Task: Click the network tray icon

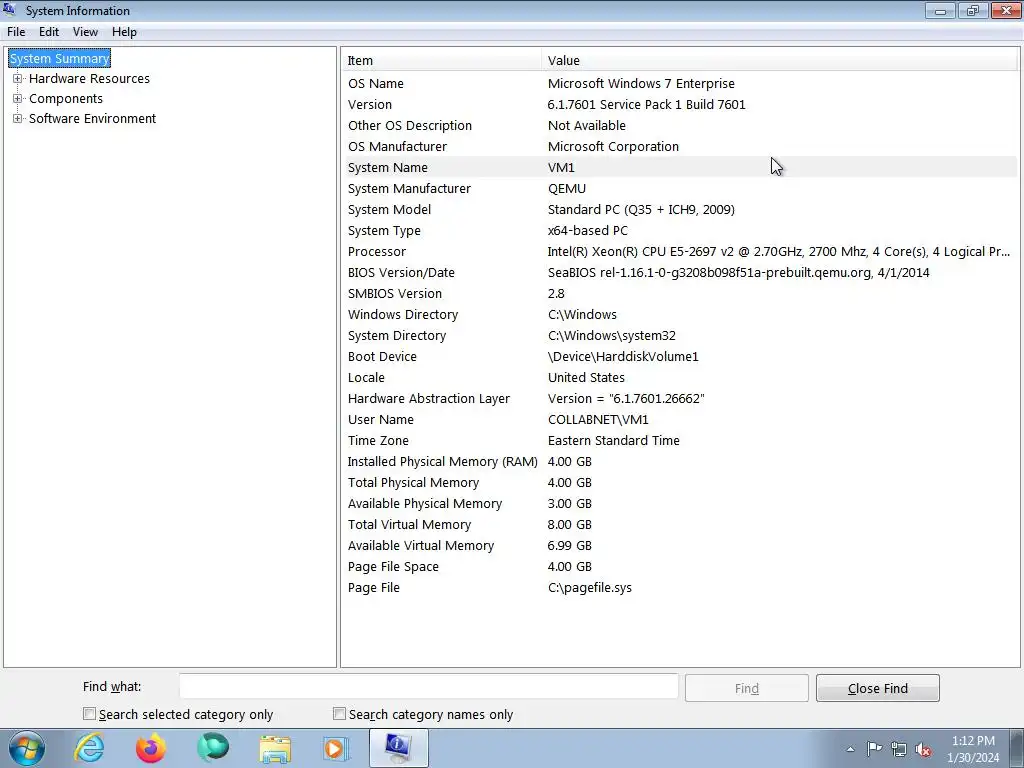Action: [899, 749]
